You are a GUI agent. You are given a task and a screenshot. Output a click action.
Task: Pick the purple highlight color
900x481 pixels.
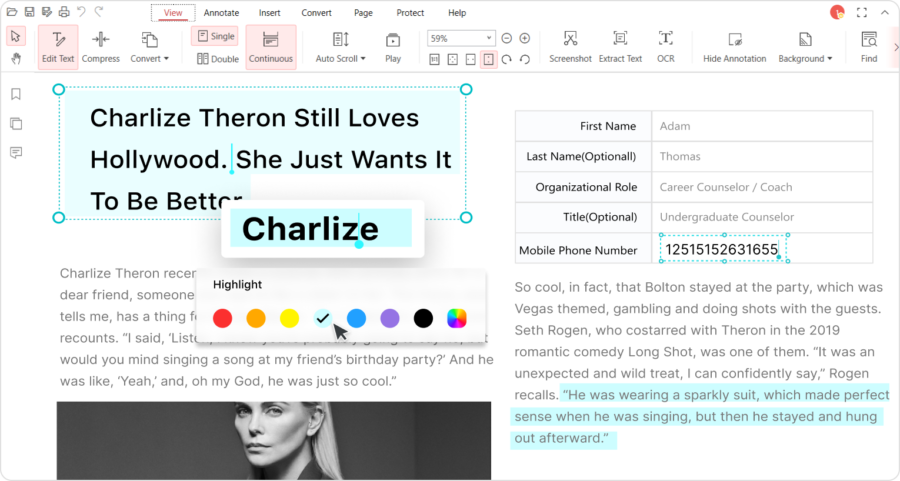[x=390, y=318]
